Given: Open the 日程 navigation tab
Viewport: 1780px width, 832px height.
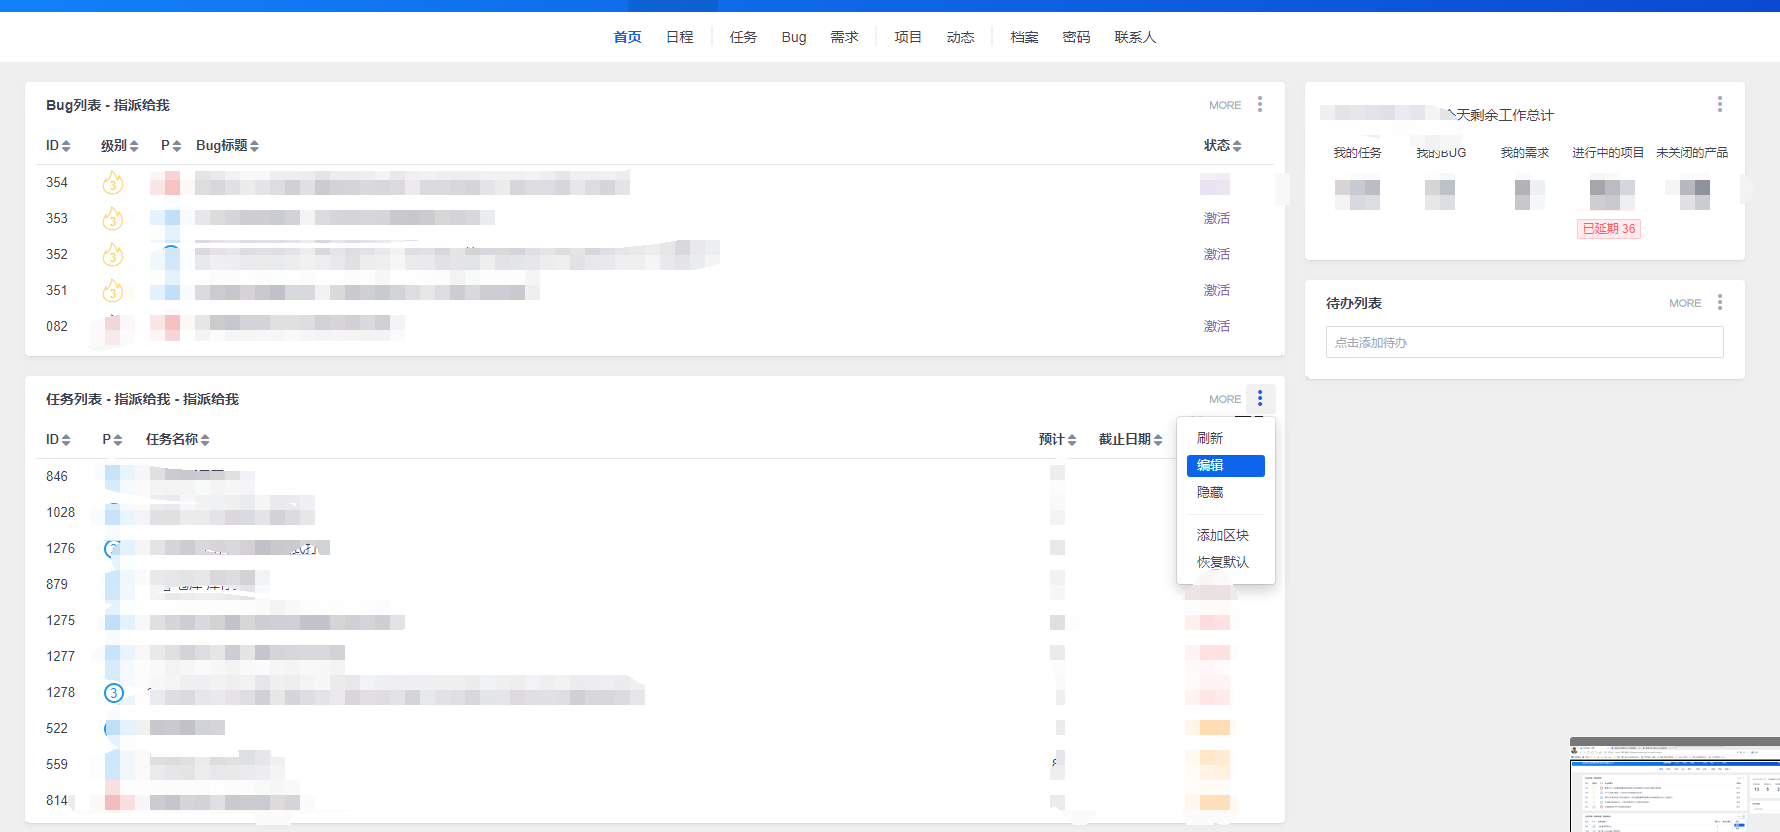Looking at the screenshot, I should pyautogui.click(x=680, y=37).
